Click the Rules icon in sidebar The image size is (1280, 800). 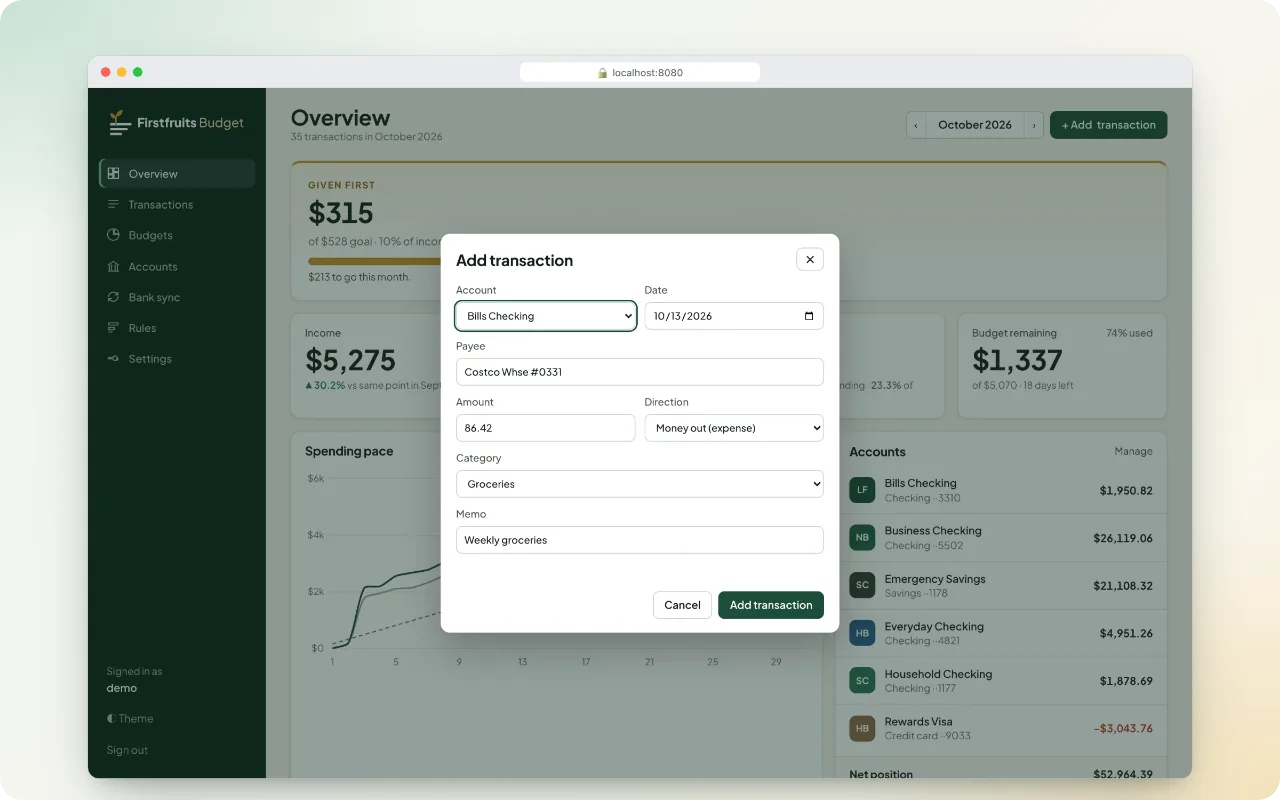click(114, 328)
